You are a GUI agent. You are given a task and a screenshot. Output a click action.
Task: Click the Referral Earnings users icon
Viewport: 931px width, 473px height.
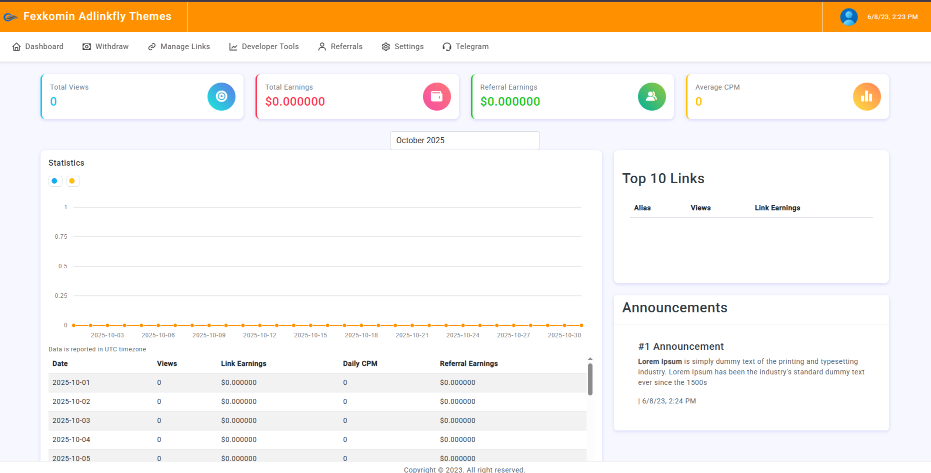point(651,96)
